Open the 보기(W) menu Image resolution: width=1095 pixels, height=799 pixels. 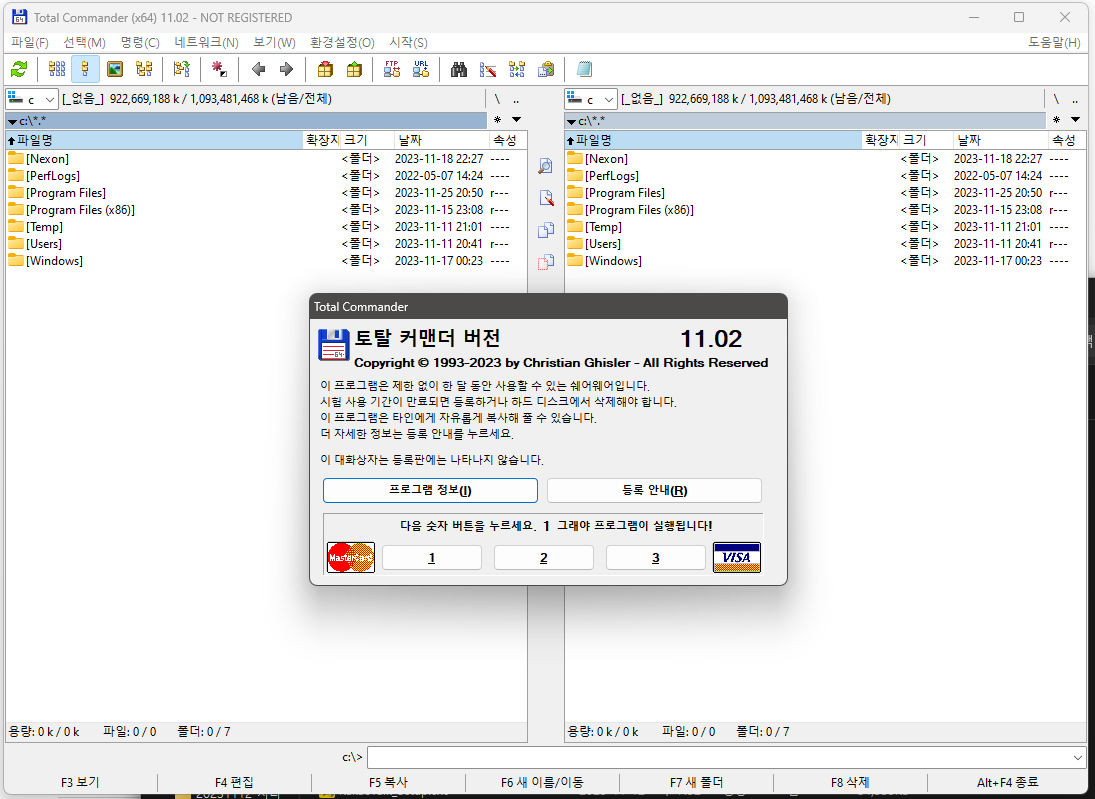tap(274, 42)
